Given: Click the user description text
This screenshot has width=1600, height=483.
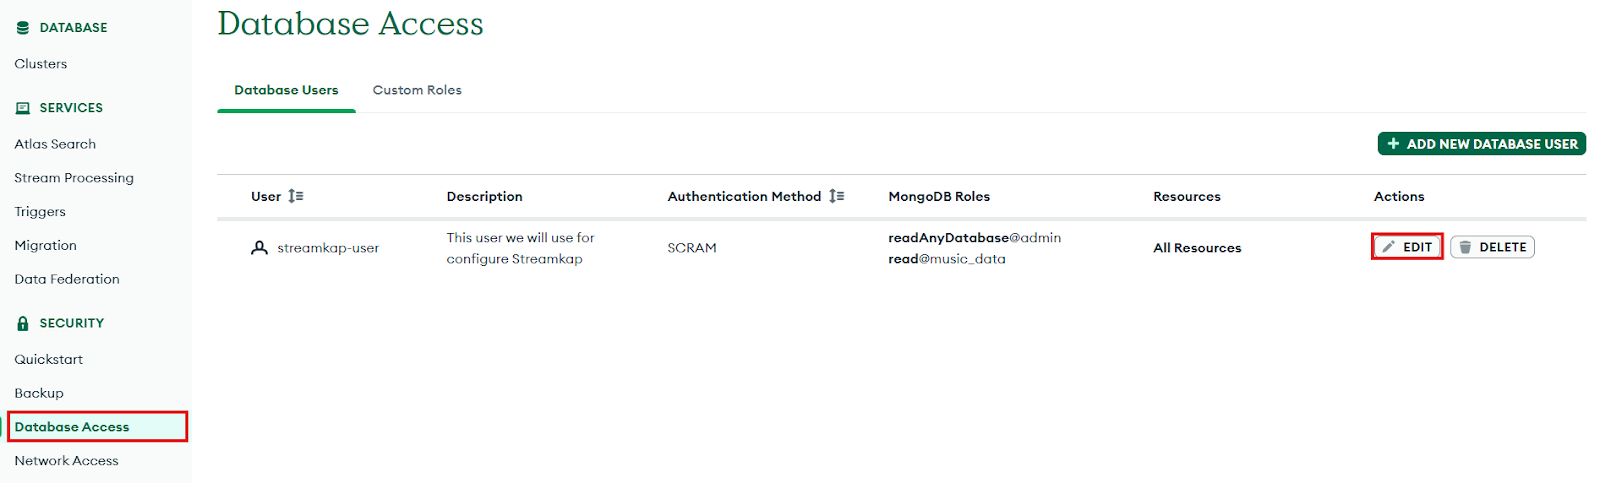Looking at the screenshot, I should click(x=520, y=248).
